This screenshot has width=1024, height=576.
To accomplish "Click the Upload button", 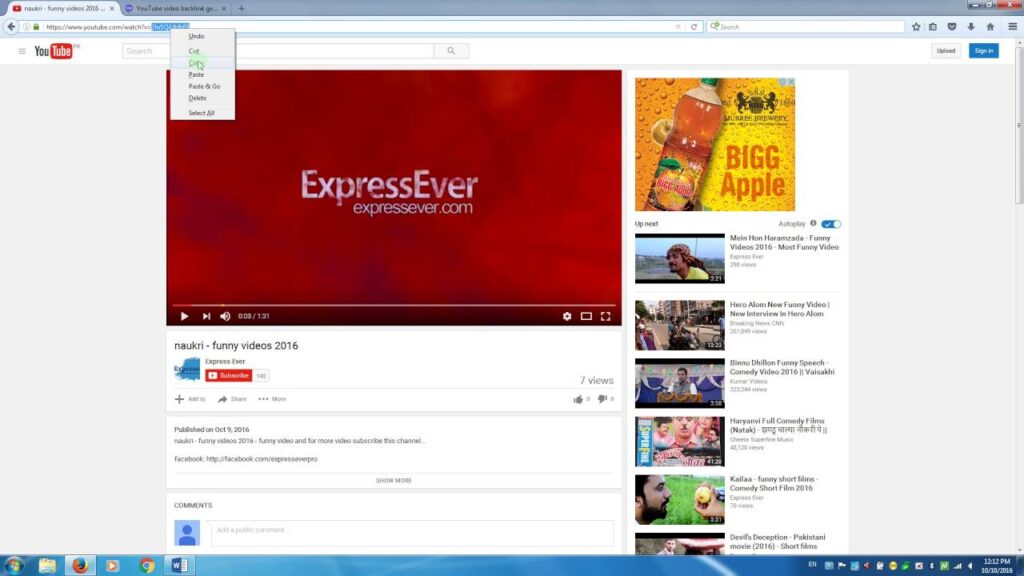I will tap(946, 51).
